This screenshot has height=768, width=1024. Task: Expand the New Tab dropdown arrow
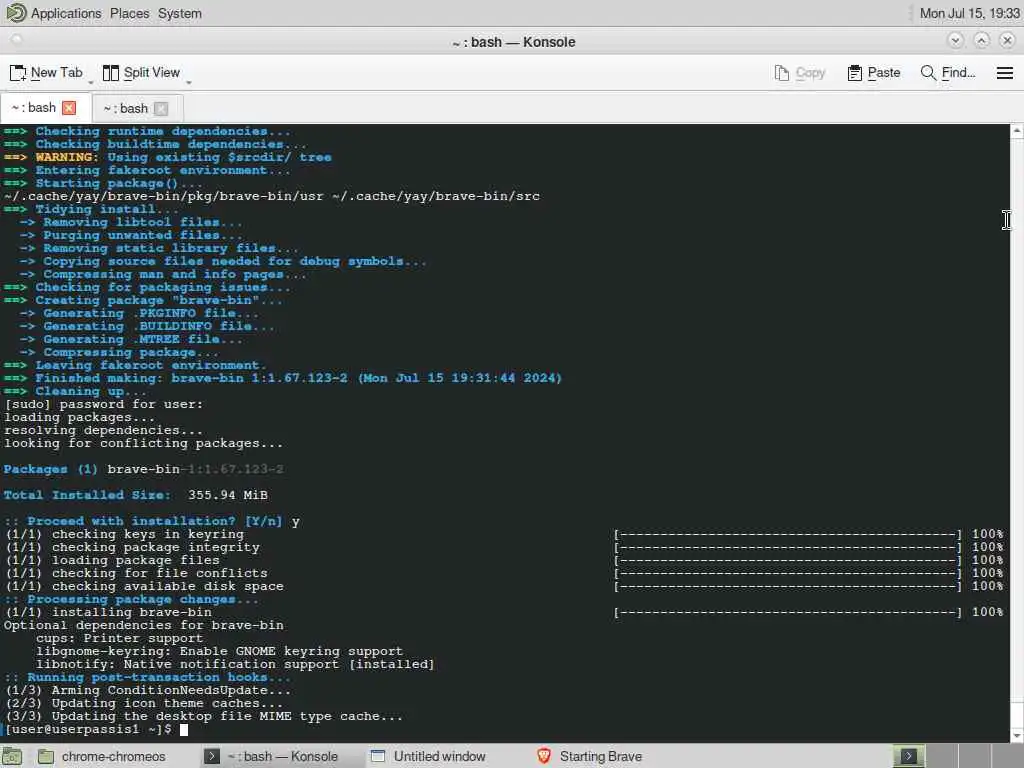(91, 81)
